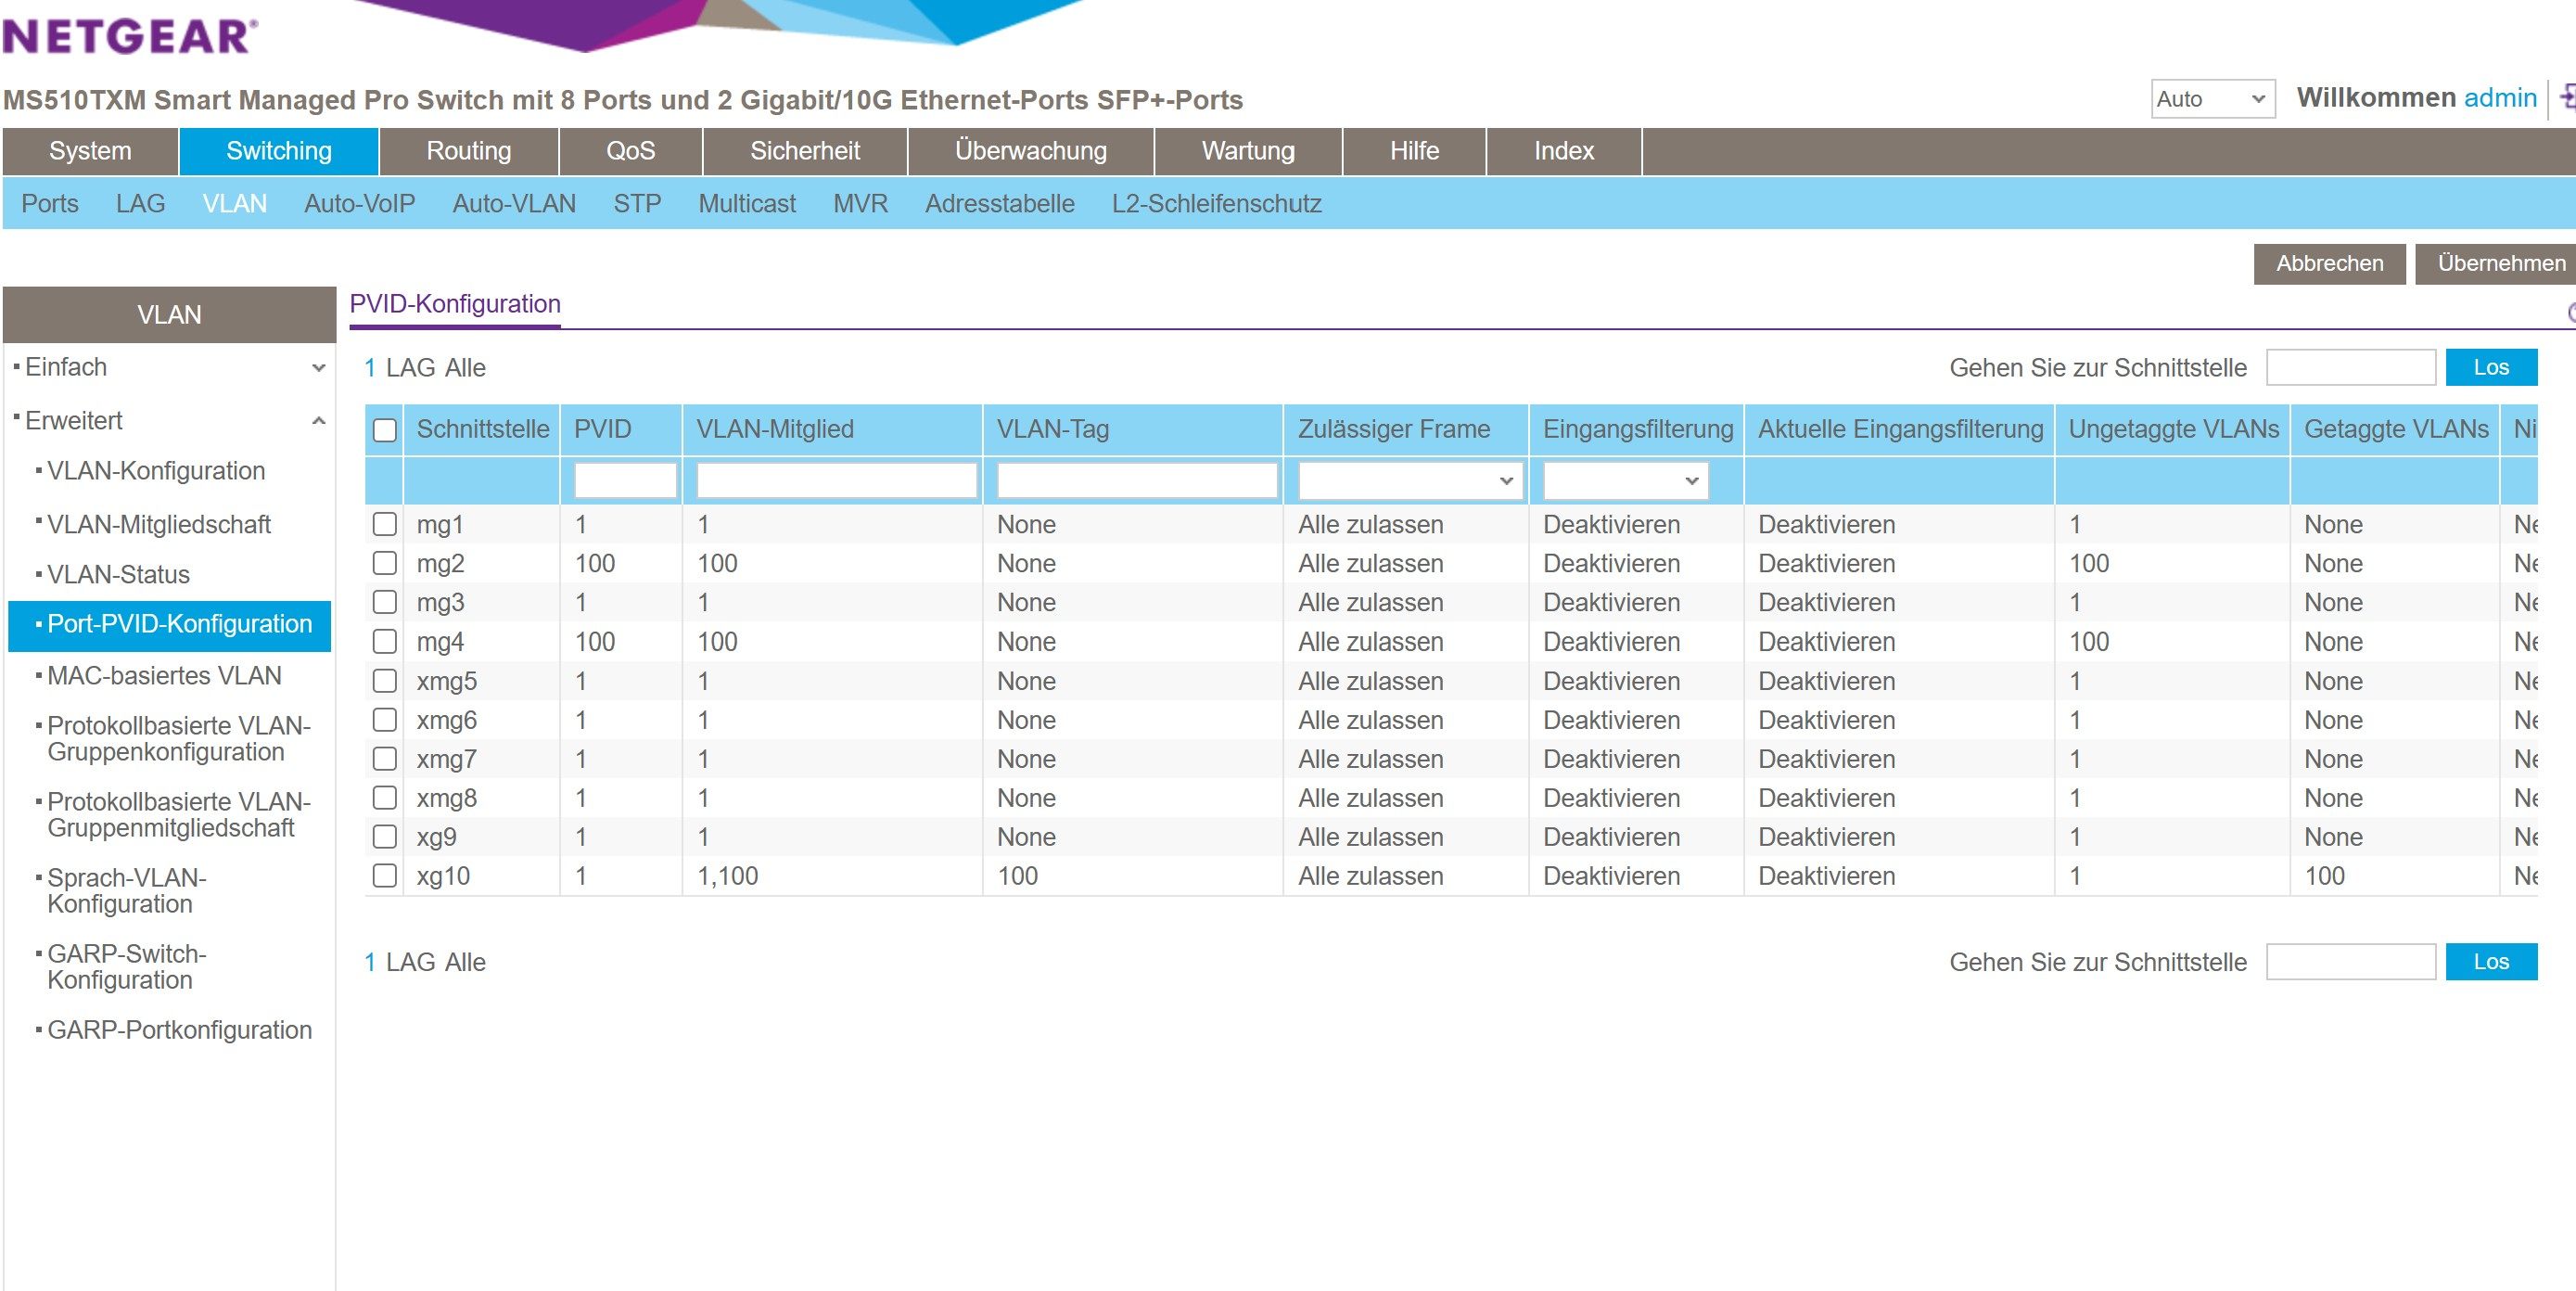This screenshot has width=2576, height=1291.
Task: Open MAC-basiertes VLAN in sidebar
Action: click(x=164, y=676)
